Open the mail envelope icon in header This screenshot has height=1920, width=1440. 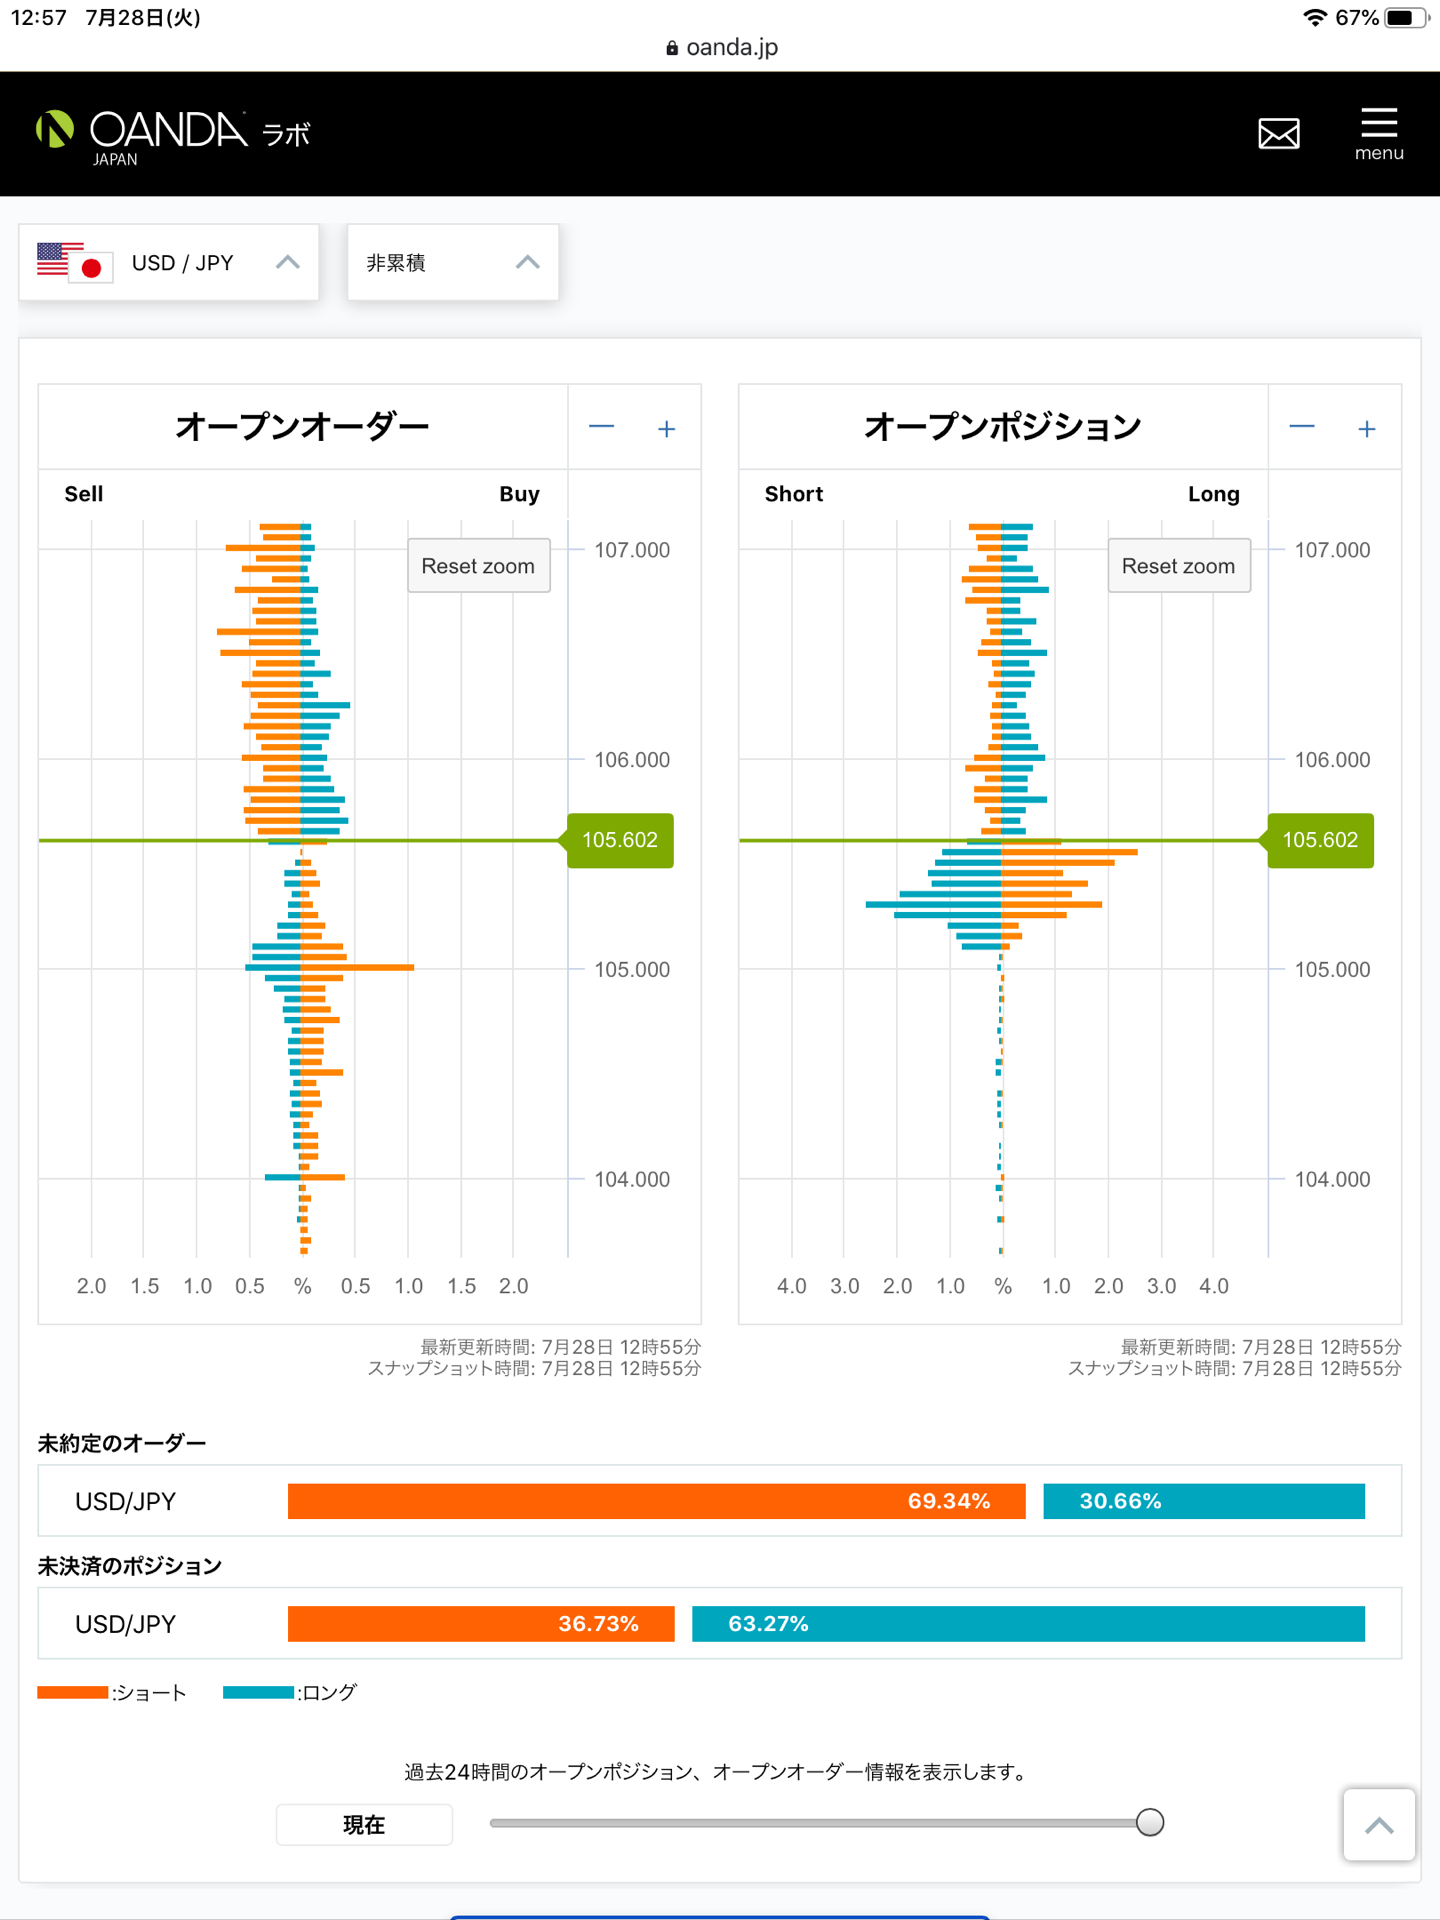1278,133
